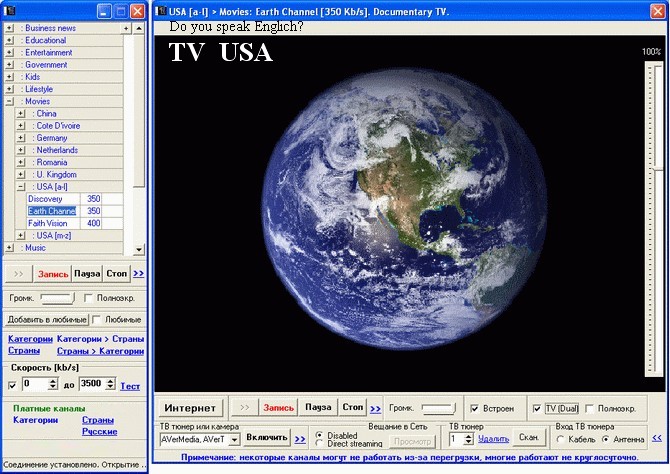Collapse the Movies category
Screen dimensions: 670x474
9,101
